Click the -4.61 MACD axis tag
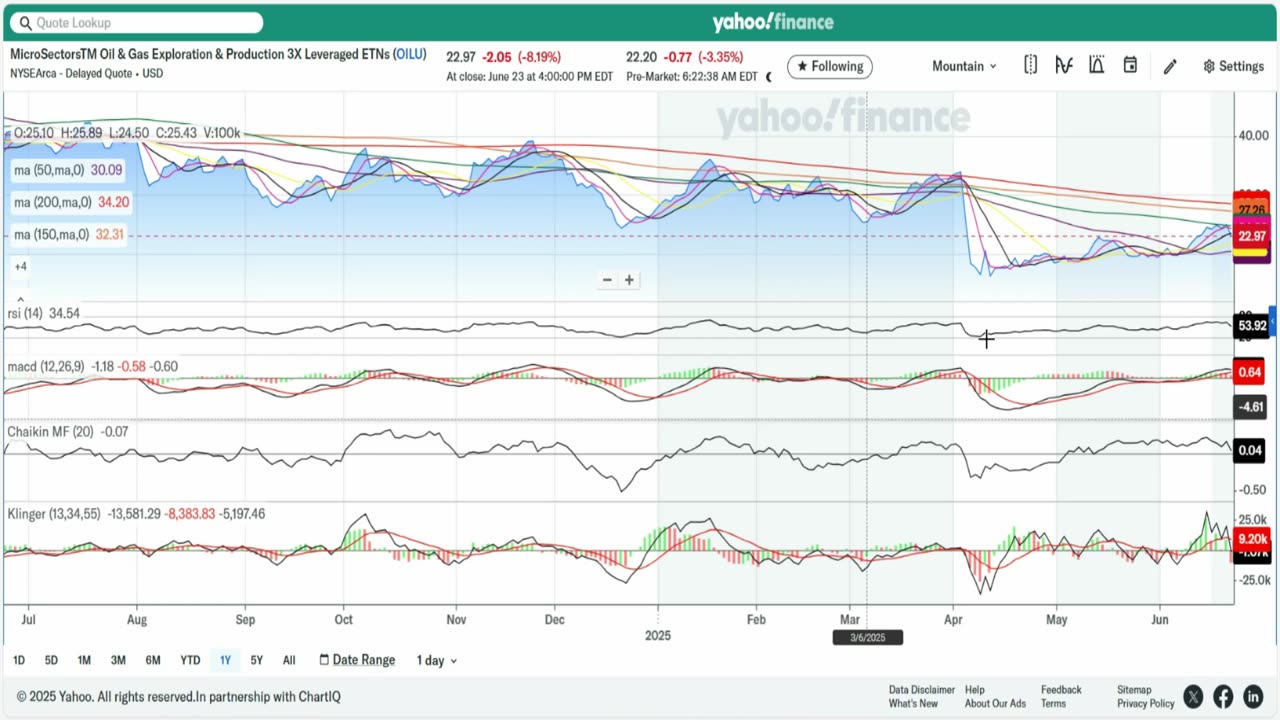Viewport: 1280px width, 720px height. (1252, 408)
